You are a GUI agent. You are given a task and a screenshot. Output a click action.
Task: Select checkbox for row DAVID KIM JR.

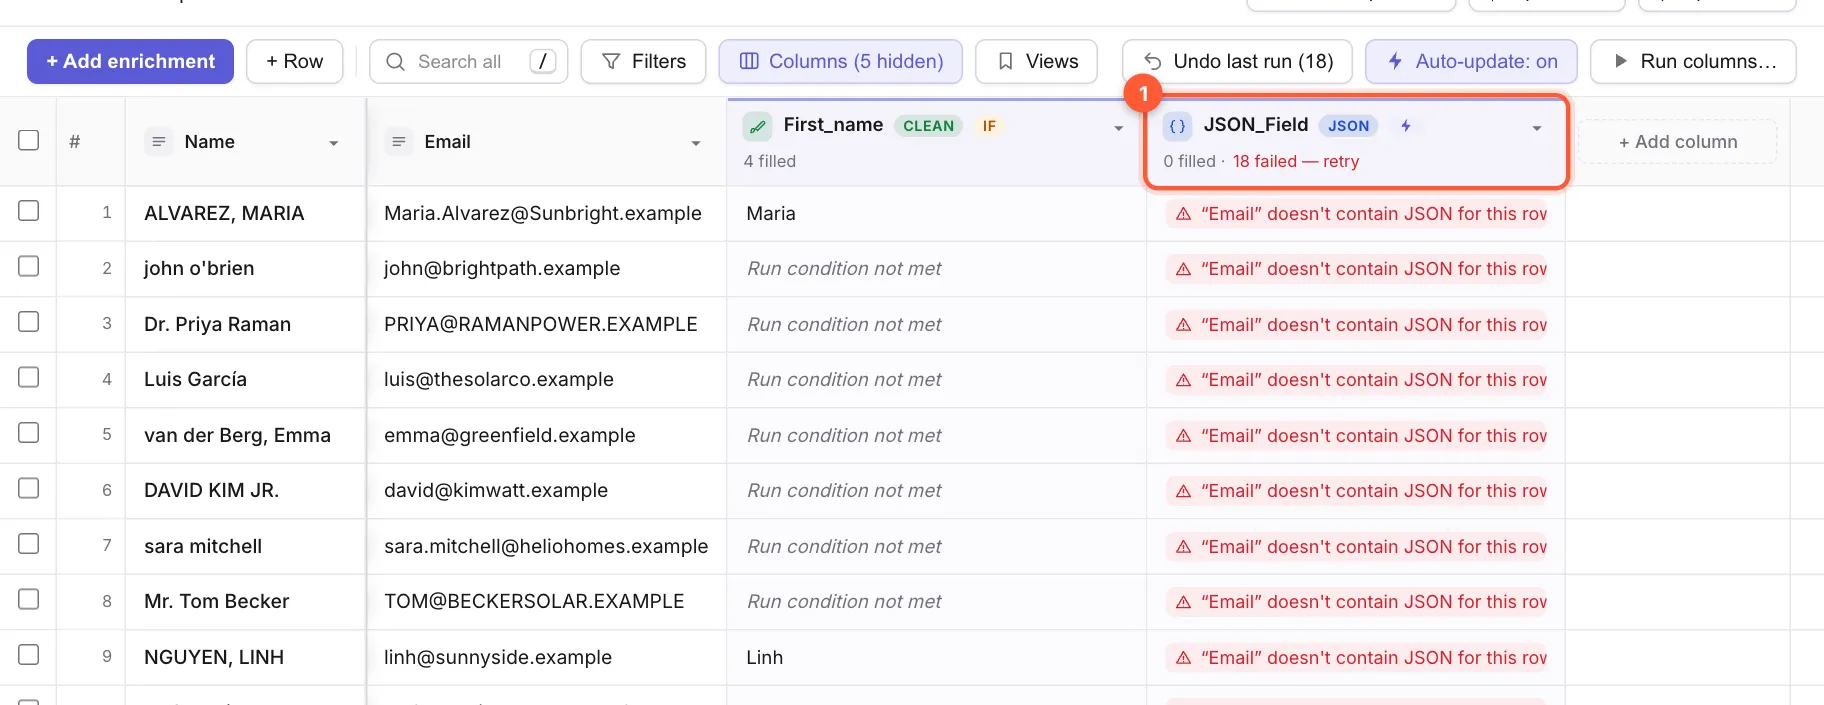coord(29,488)
